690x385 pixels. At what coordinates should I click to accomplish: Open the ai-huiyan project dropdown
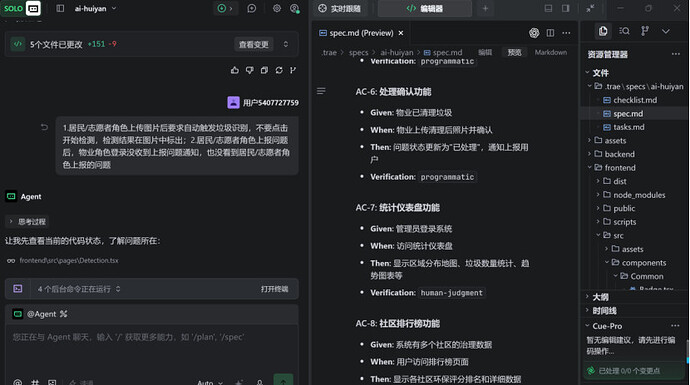(x=95, y=8)
